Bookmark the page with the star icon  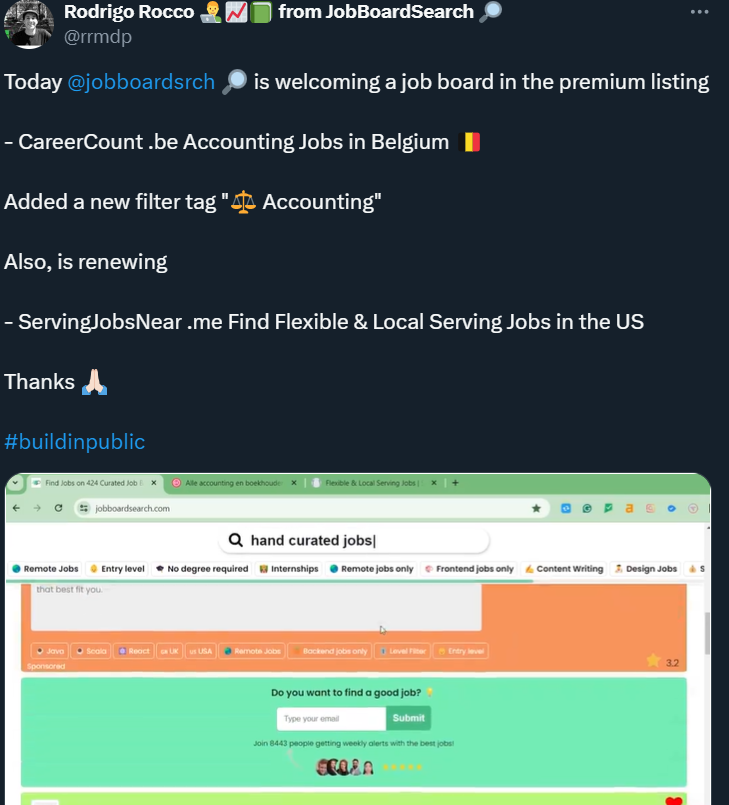(x=536, y=508)
